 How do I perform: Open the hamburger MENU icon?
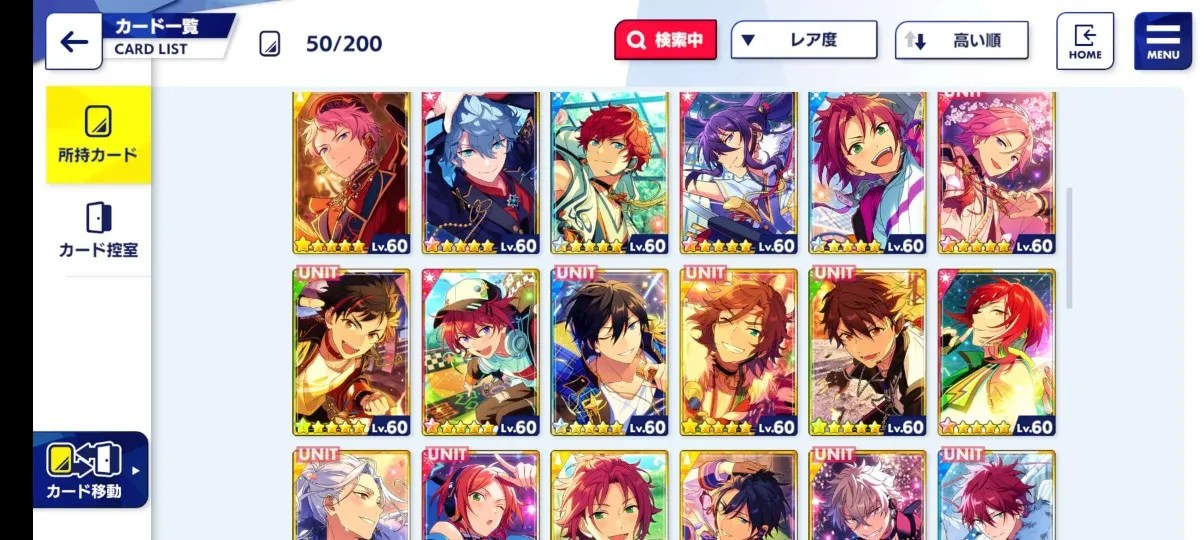(1162, 41)
